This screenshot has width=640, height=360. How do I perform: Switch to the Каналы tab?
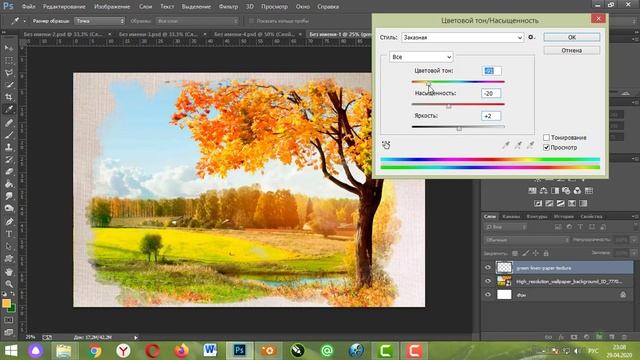point(511,216)
